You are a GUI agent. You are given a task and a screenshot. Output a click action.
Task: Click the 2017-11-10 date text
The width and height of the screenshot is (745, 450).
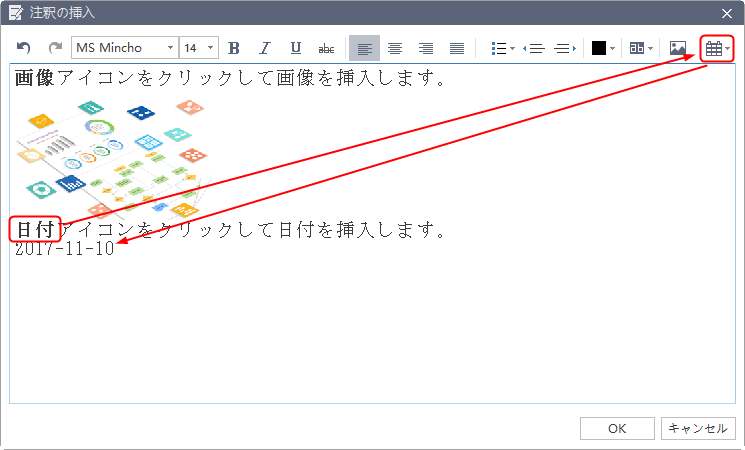click(x=65, y=248)
